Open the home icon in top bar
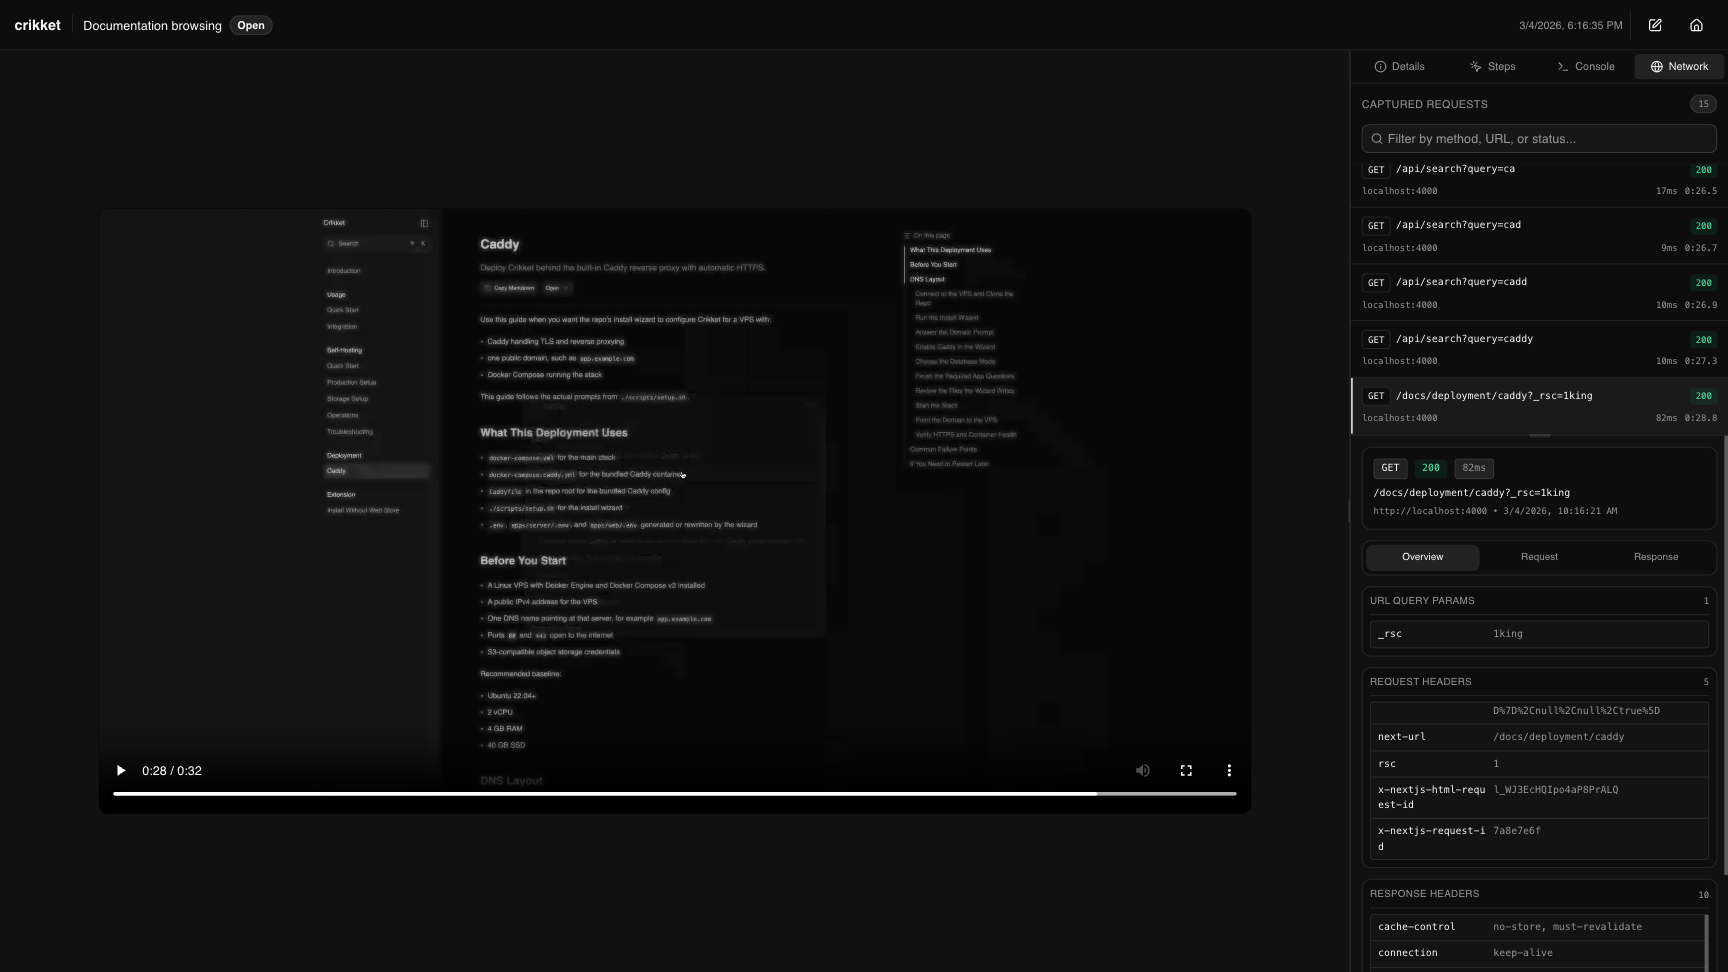This screenshot has height=972, width=1728. click(x=1696, y=25)
